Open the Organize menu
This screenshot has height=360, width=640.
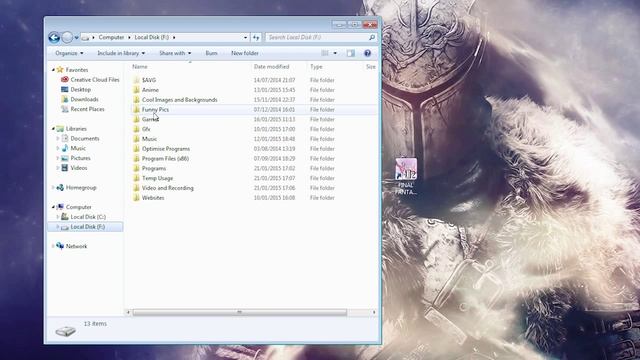(x=69, y=53)
